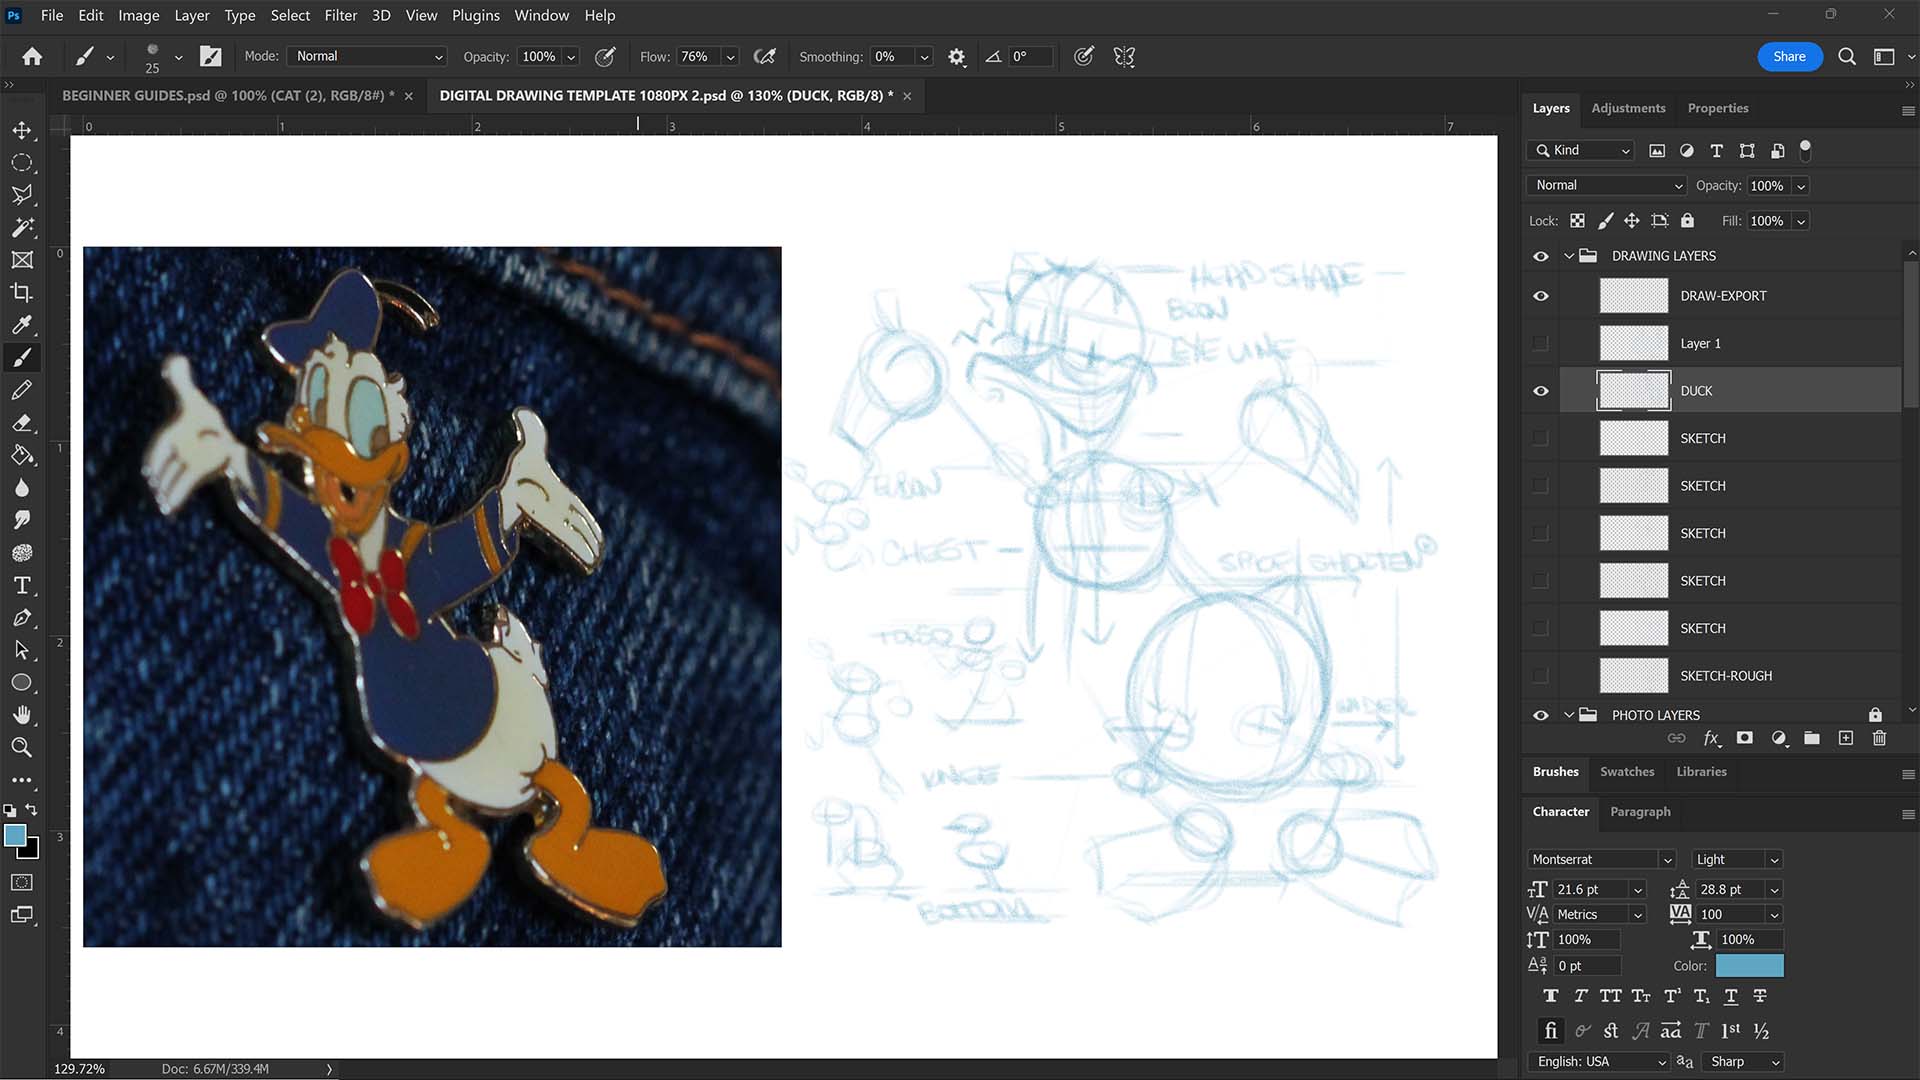Show the SKETCH-ROUGH layer
1920x1080 pixels.
coord(1541,676)
